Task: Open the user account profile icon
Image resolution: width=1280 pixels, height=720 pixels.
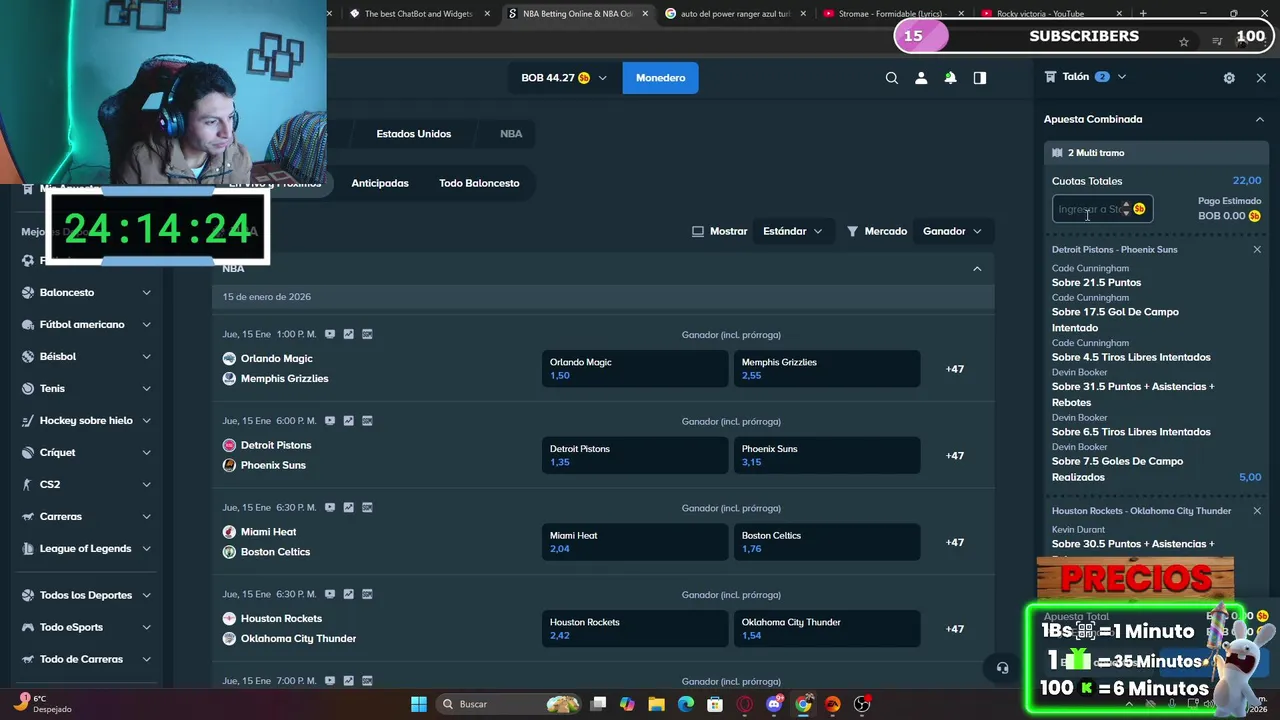Action: pyautogui.click(x=921, y=78)
